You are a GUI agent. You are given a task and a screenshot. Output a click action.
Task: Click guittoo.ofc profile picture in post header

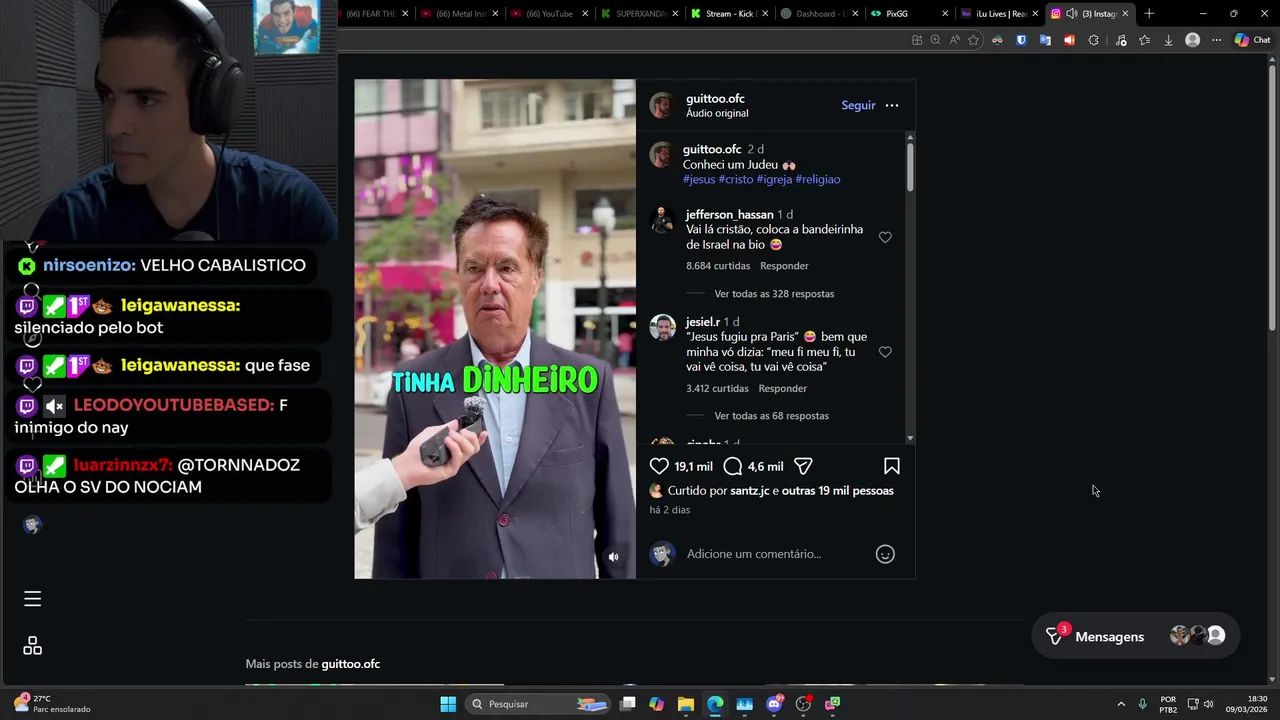(x=662, y=105)
